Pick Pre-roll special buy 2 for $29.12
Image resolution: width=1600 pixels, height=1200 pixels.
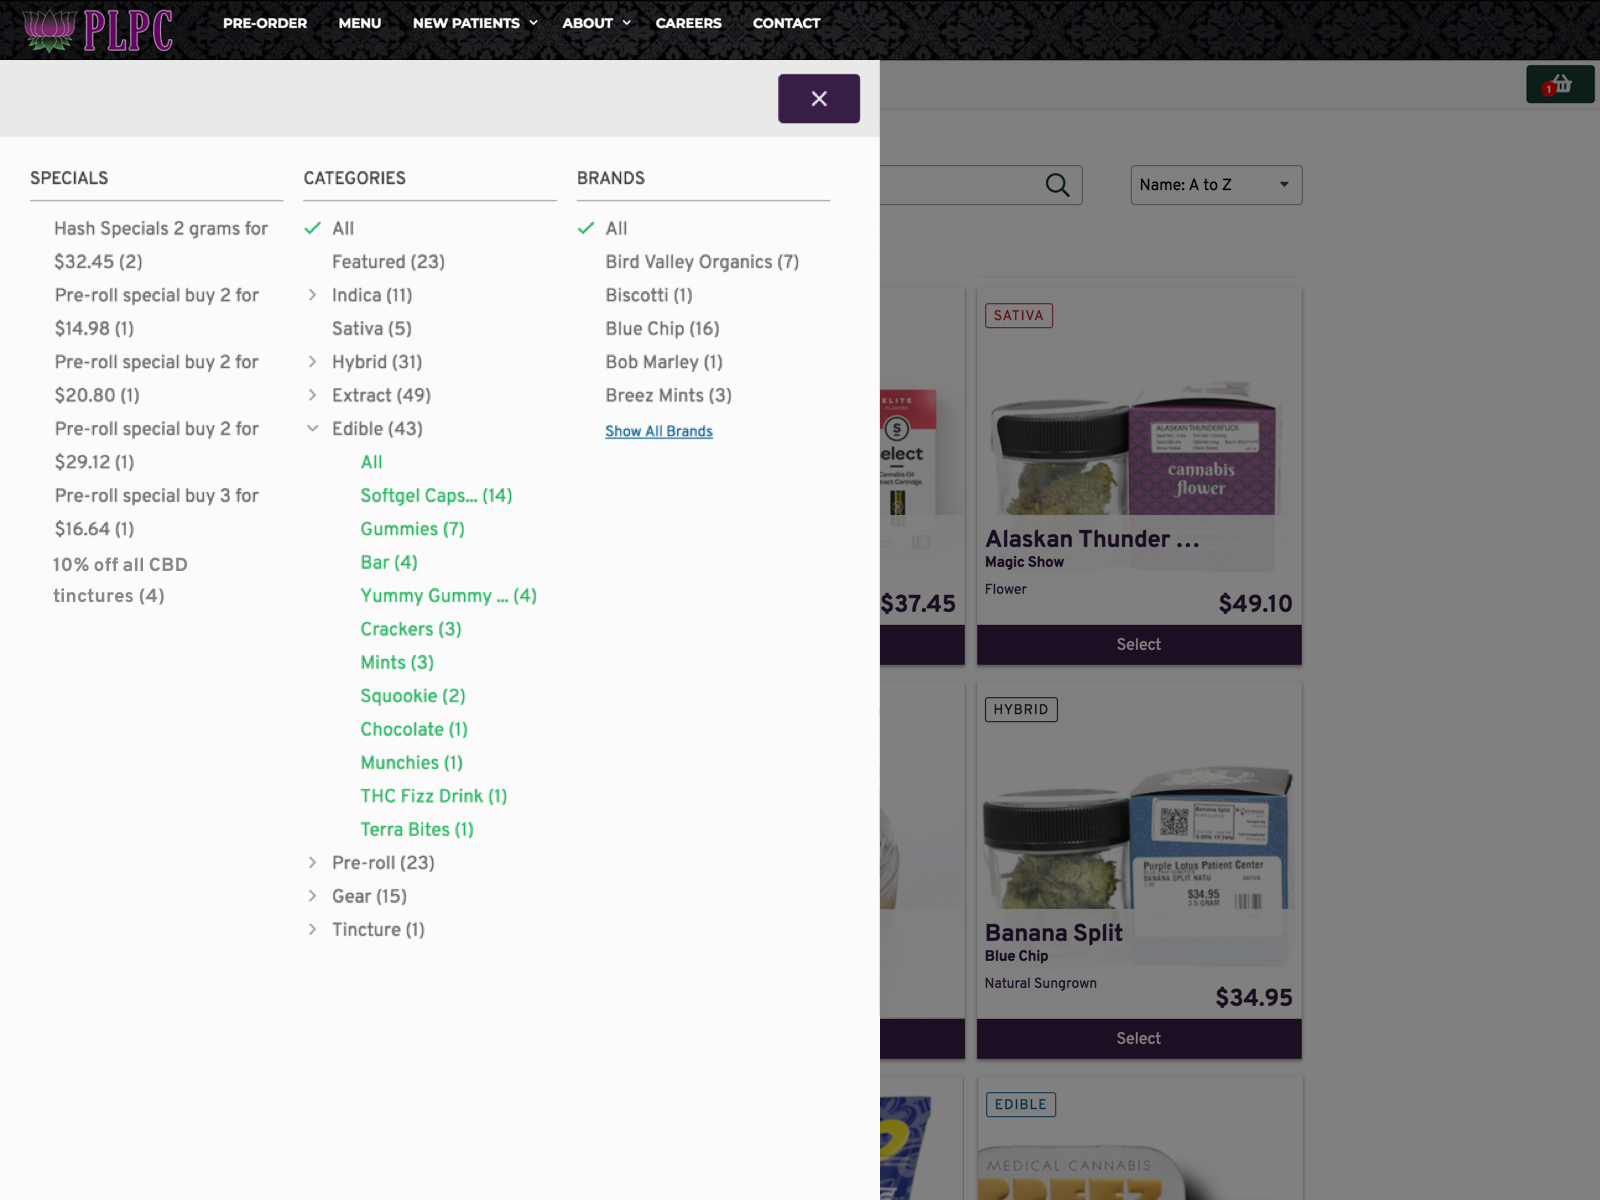(x=157, y=445)
